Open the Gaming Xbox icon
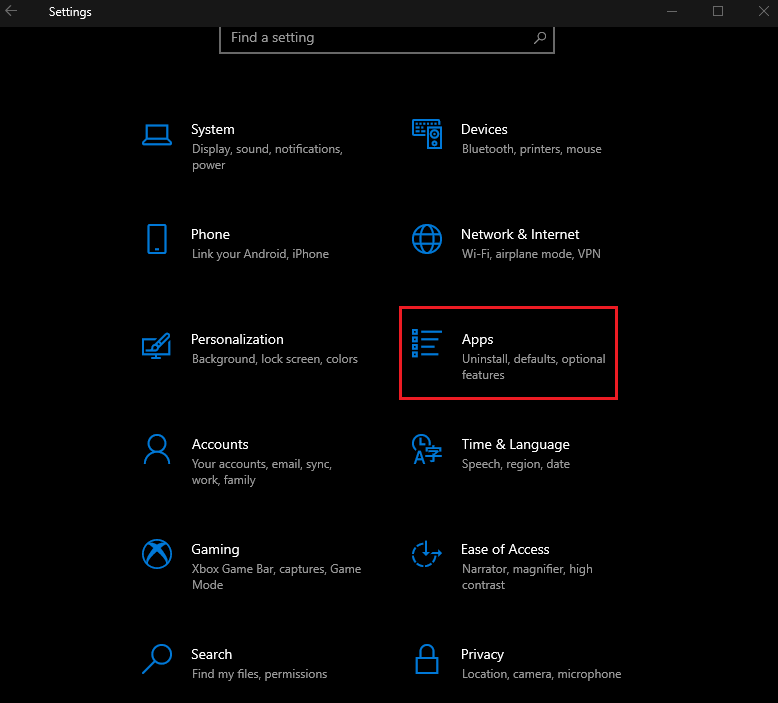 click(x=157, y=554)
